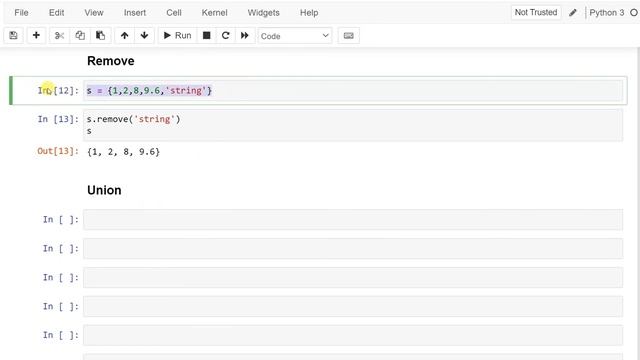Click the Union heading
The height and width of the screenshot is (360, 640).
[x=104, y=190]
